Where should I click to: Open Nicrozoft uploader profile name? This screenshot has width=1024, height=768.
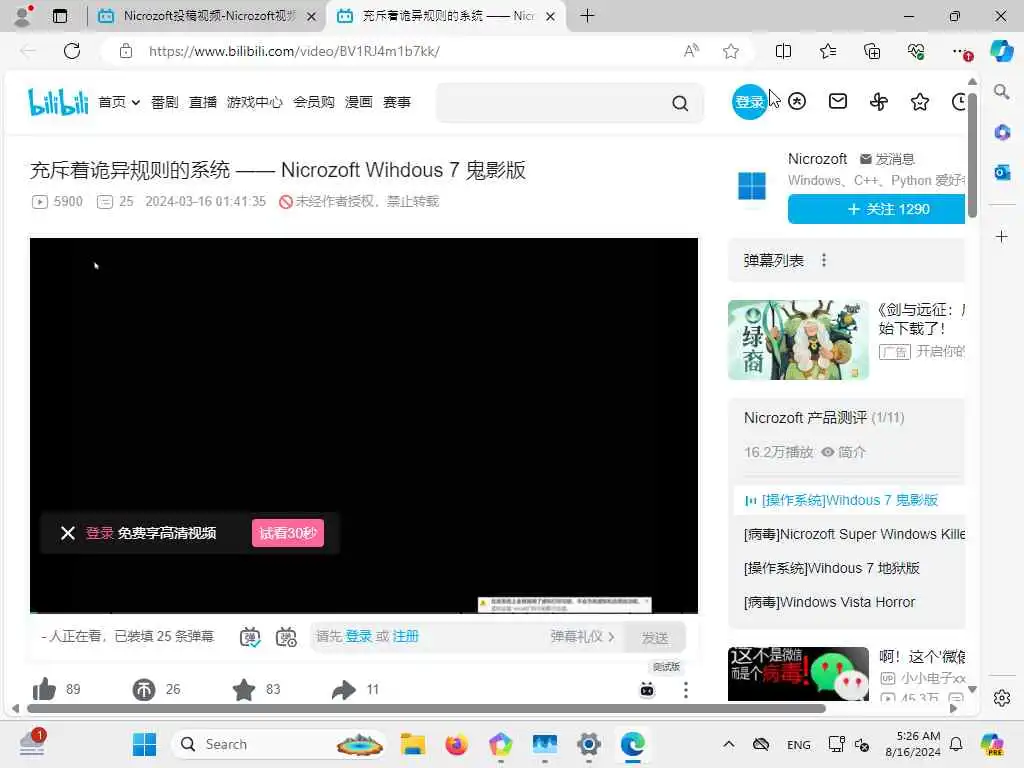click(817, 159)
